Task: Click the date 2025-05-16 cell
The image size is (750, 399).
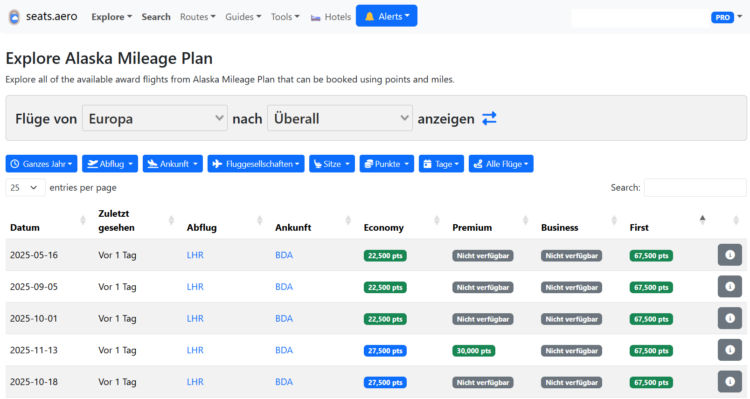Action: pyautogui.click(x=33, y=255)
